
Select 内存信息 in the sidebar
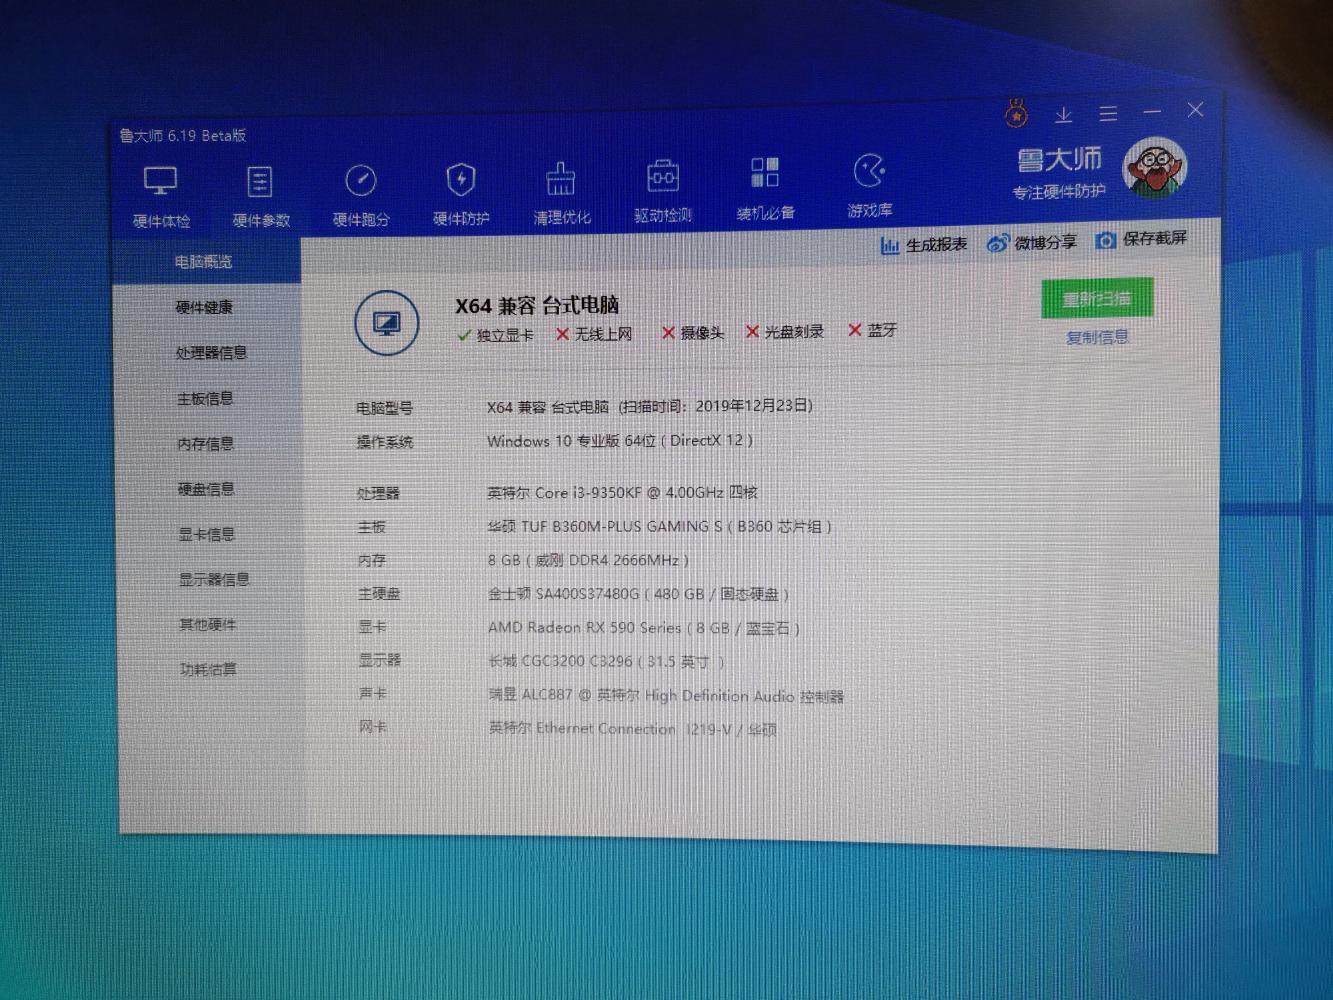[205, 443]
